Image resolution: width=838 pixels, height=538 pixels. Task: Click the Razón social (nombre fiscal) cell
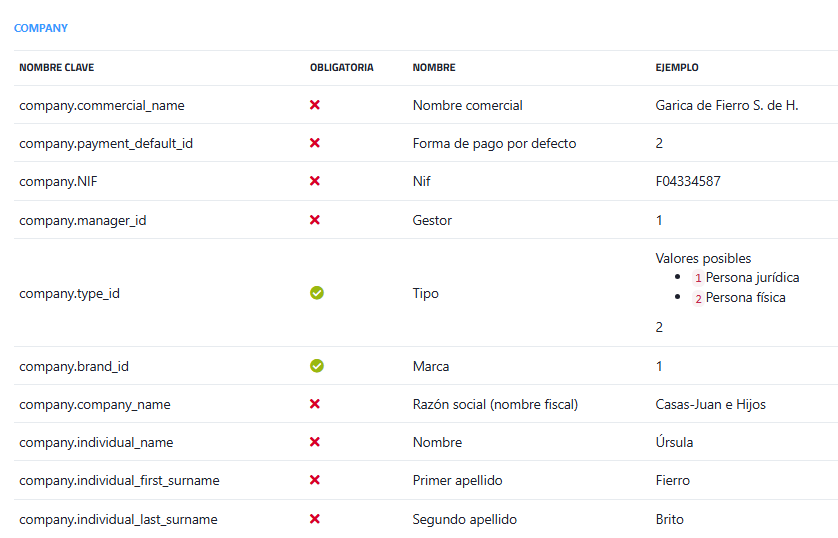click(x=495, y=404)
